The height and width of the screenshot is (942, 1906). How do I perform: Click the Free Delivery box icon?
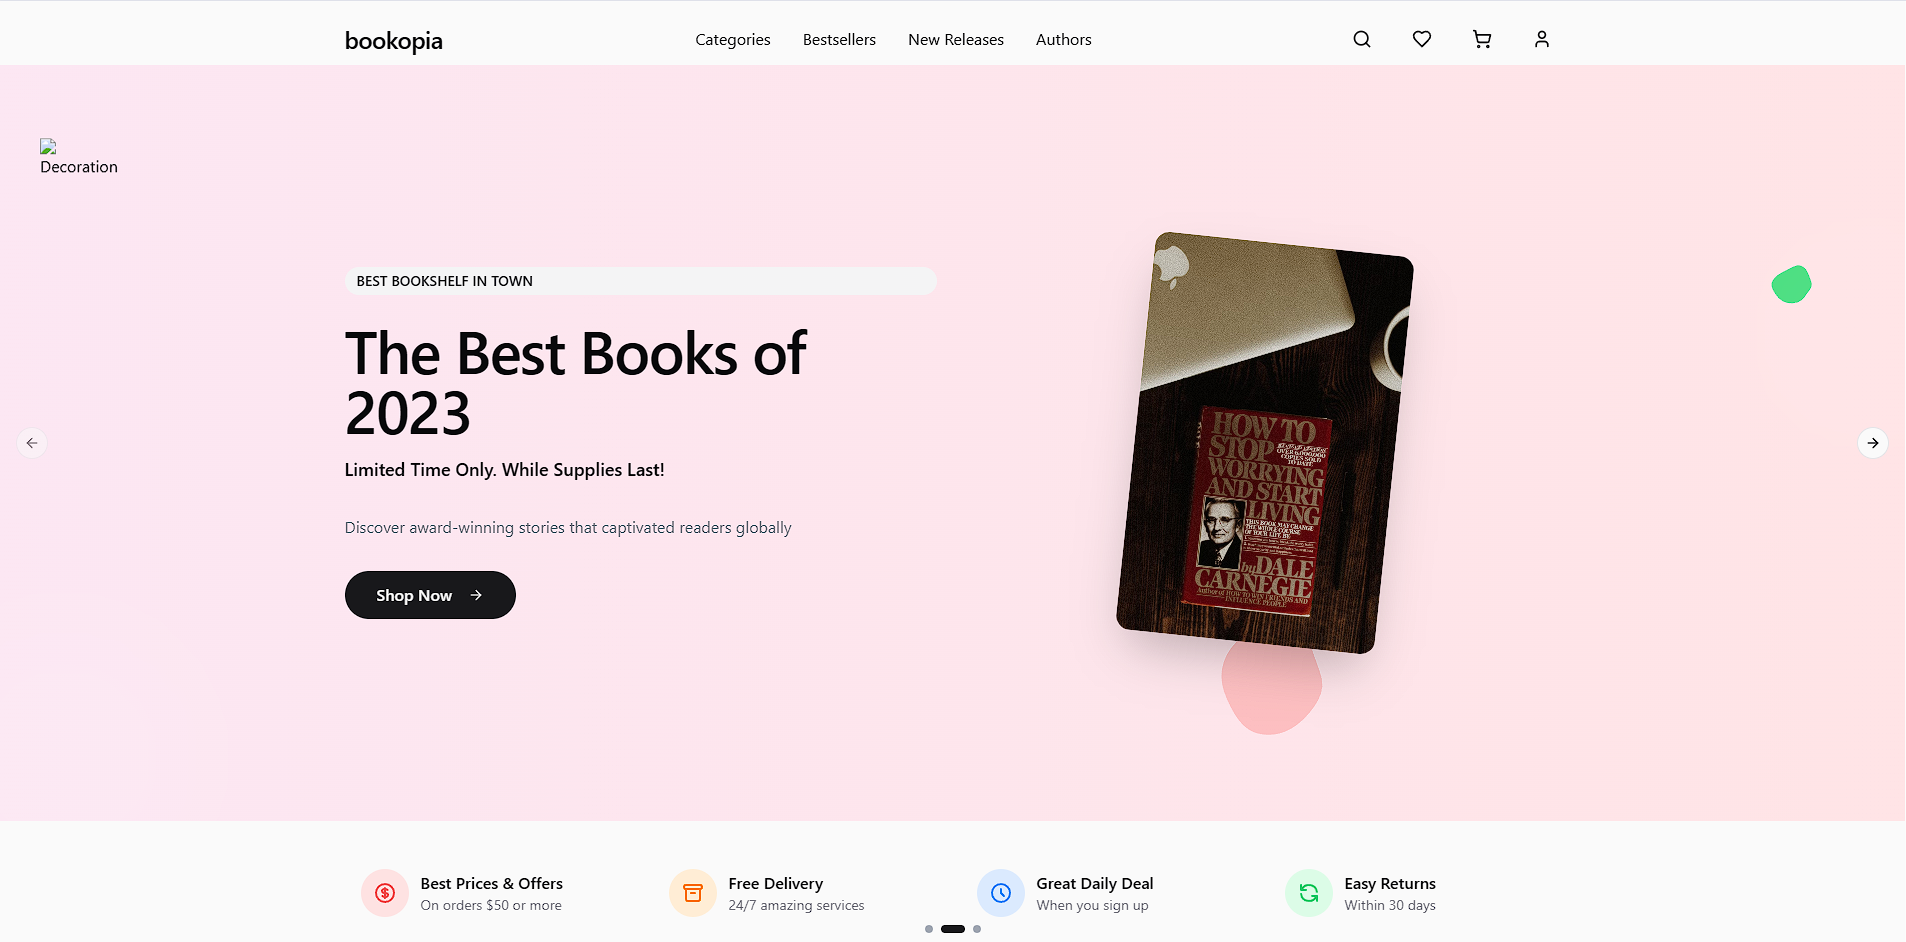point(692,892)
